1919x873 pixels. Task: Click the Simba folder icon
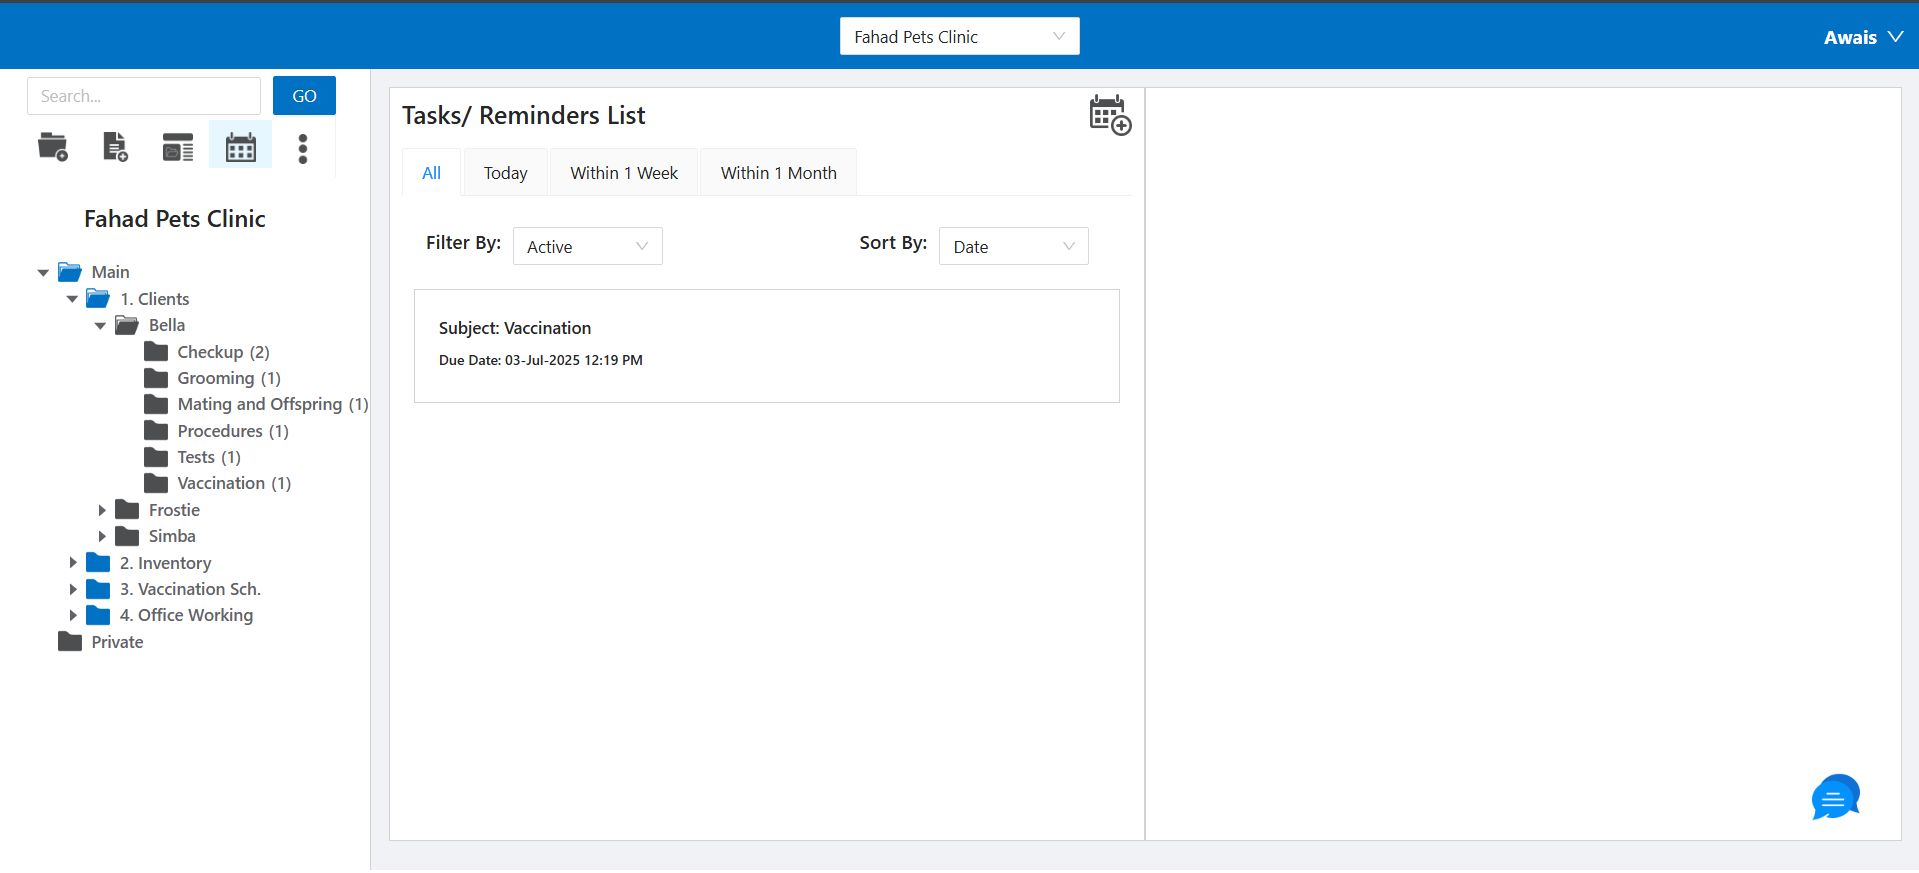tap(127, 536)
